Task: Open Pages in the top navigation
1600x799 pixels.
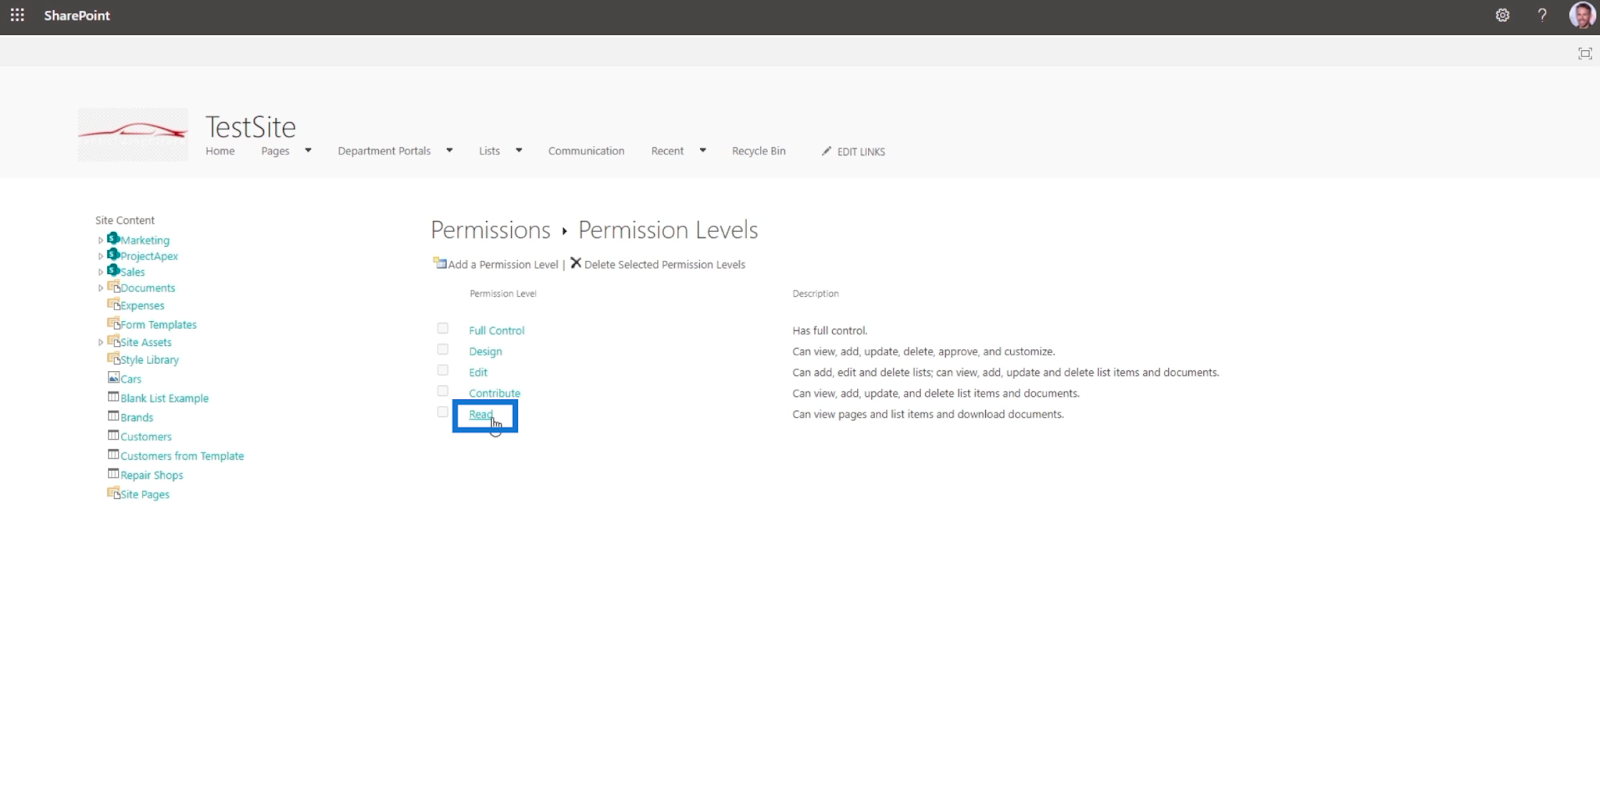Action: (275, 151)
